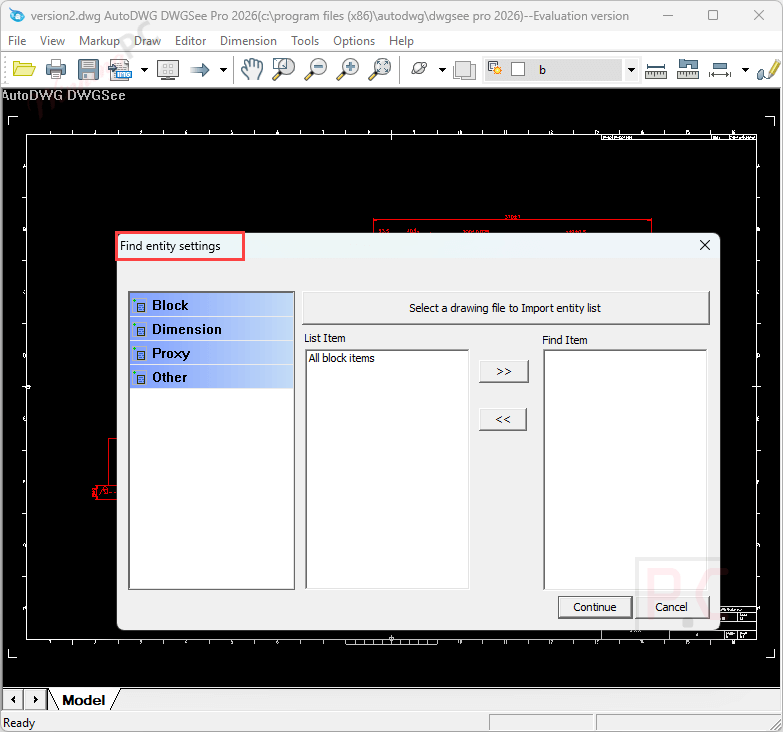Zoom to extents with the magnifier icon
Viewport: 783px width, 732px height.
point(380,69)
